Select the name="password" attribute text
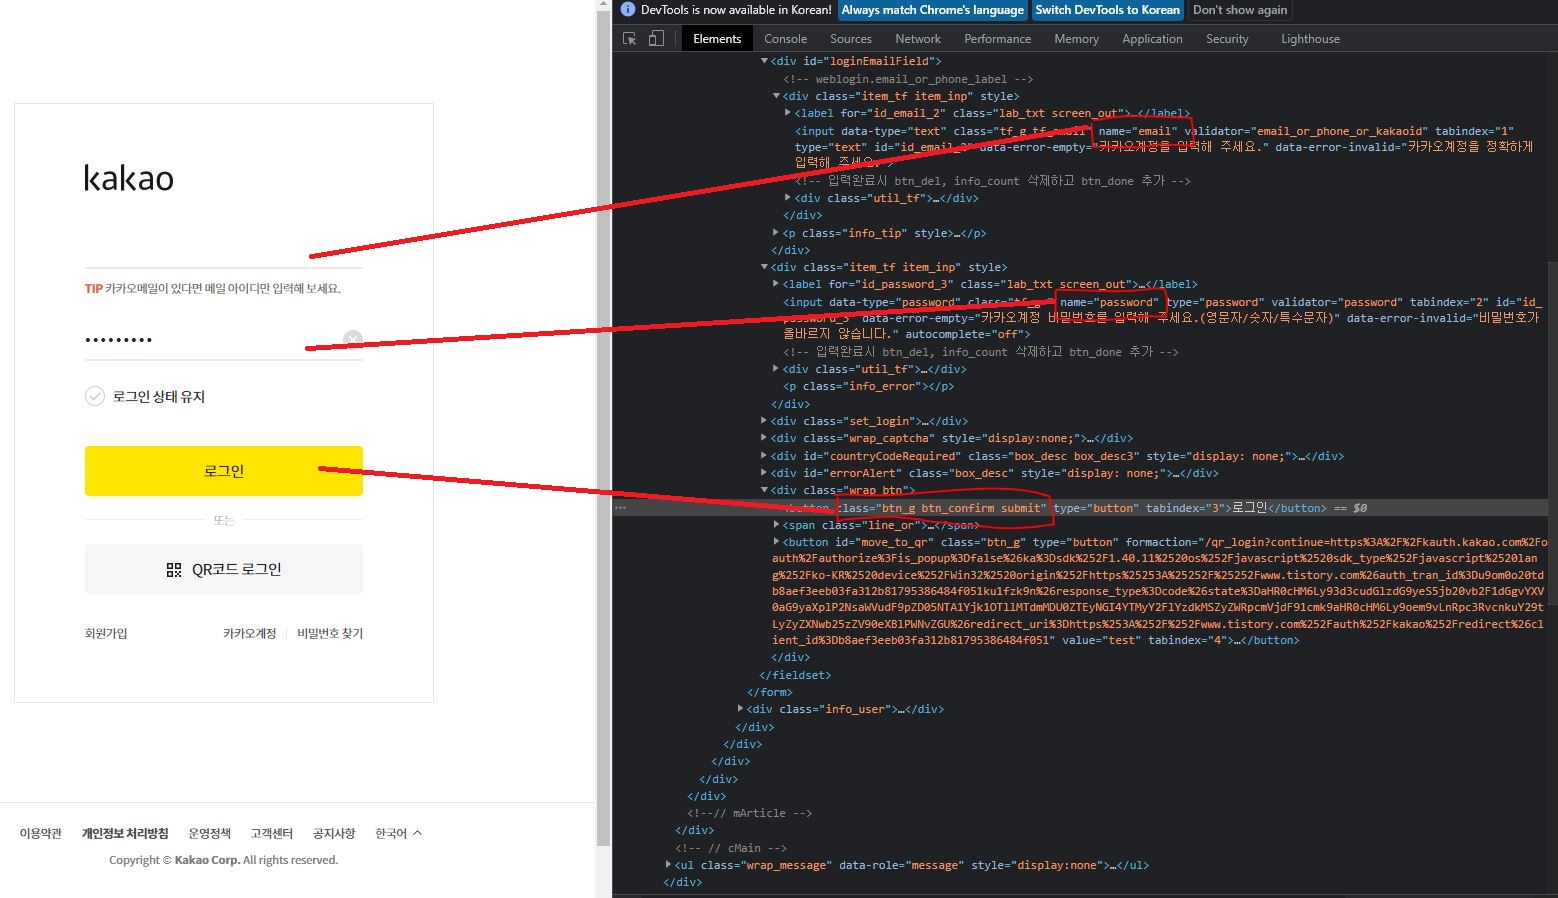 1109,302
